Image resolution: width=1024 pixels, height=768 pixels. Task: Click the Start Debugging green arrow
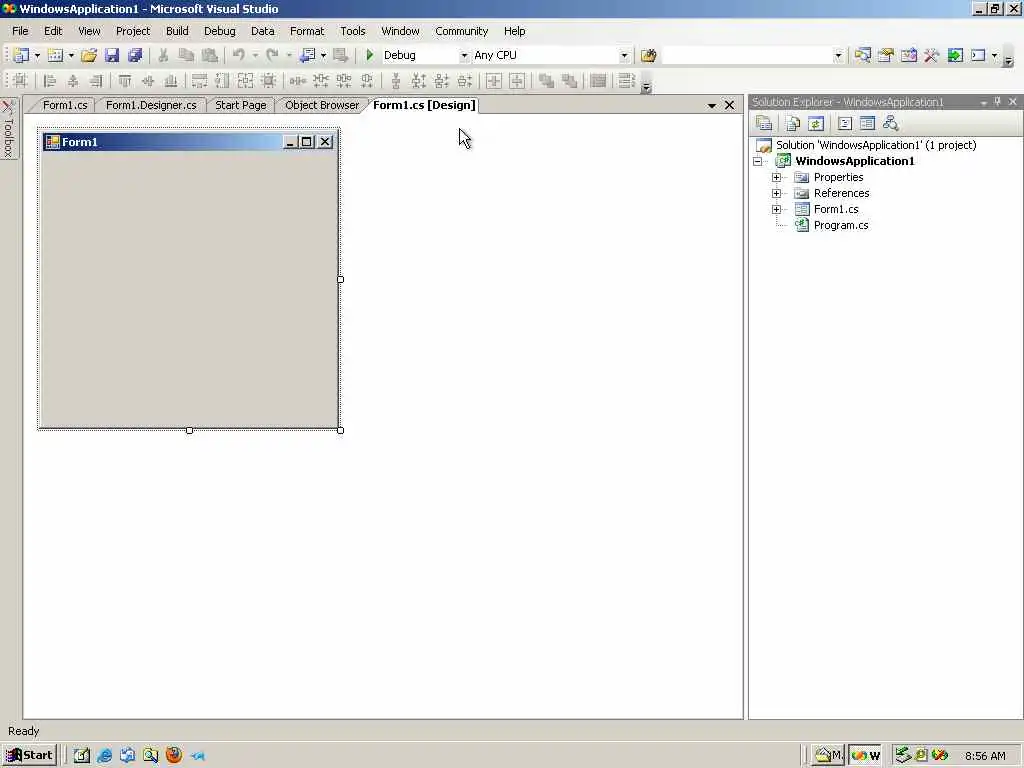click(370, 56)
